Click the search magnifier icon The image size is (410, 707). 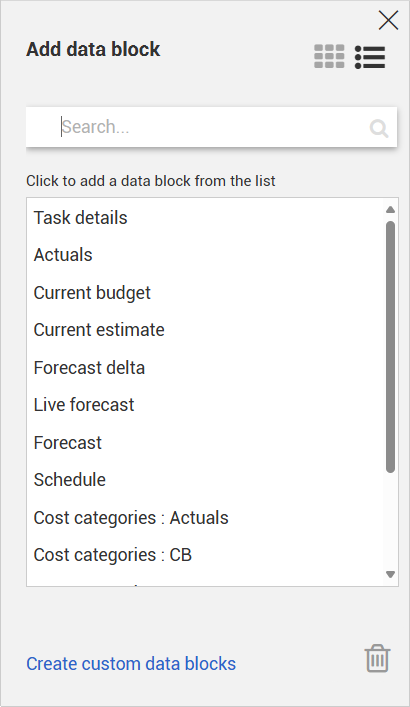379,128
